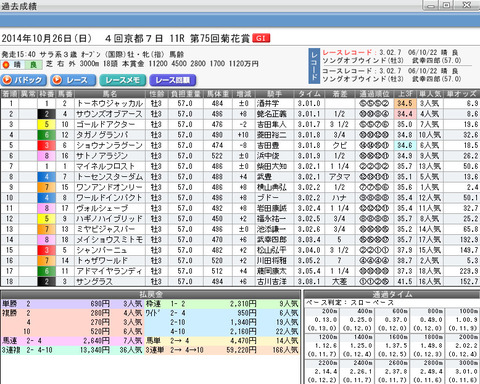480x384 pixels.
Task: Click jockey 酒井学
Action: (x=268, y=104)
